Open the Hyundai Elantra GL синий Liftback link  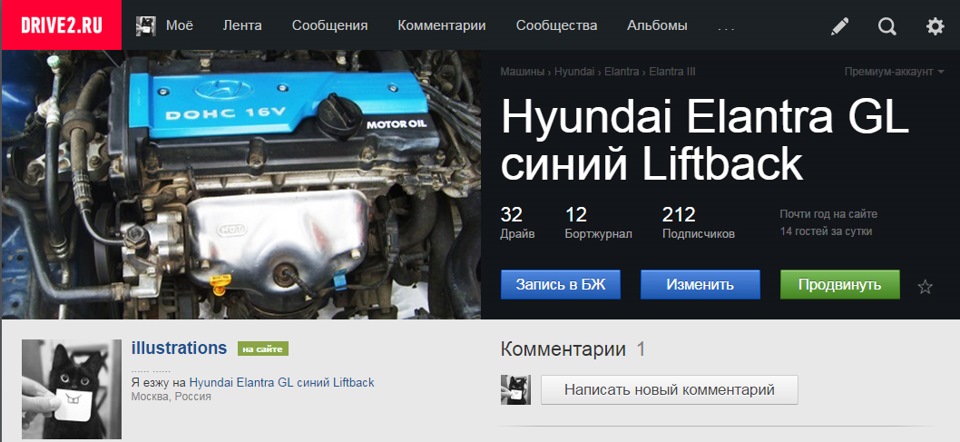pyautogui.click(x=282, y=383)
